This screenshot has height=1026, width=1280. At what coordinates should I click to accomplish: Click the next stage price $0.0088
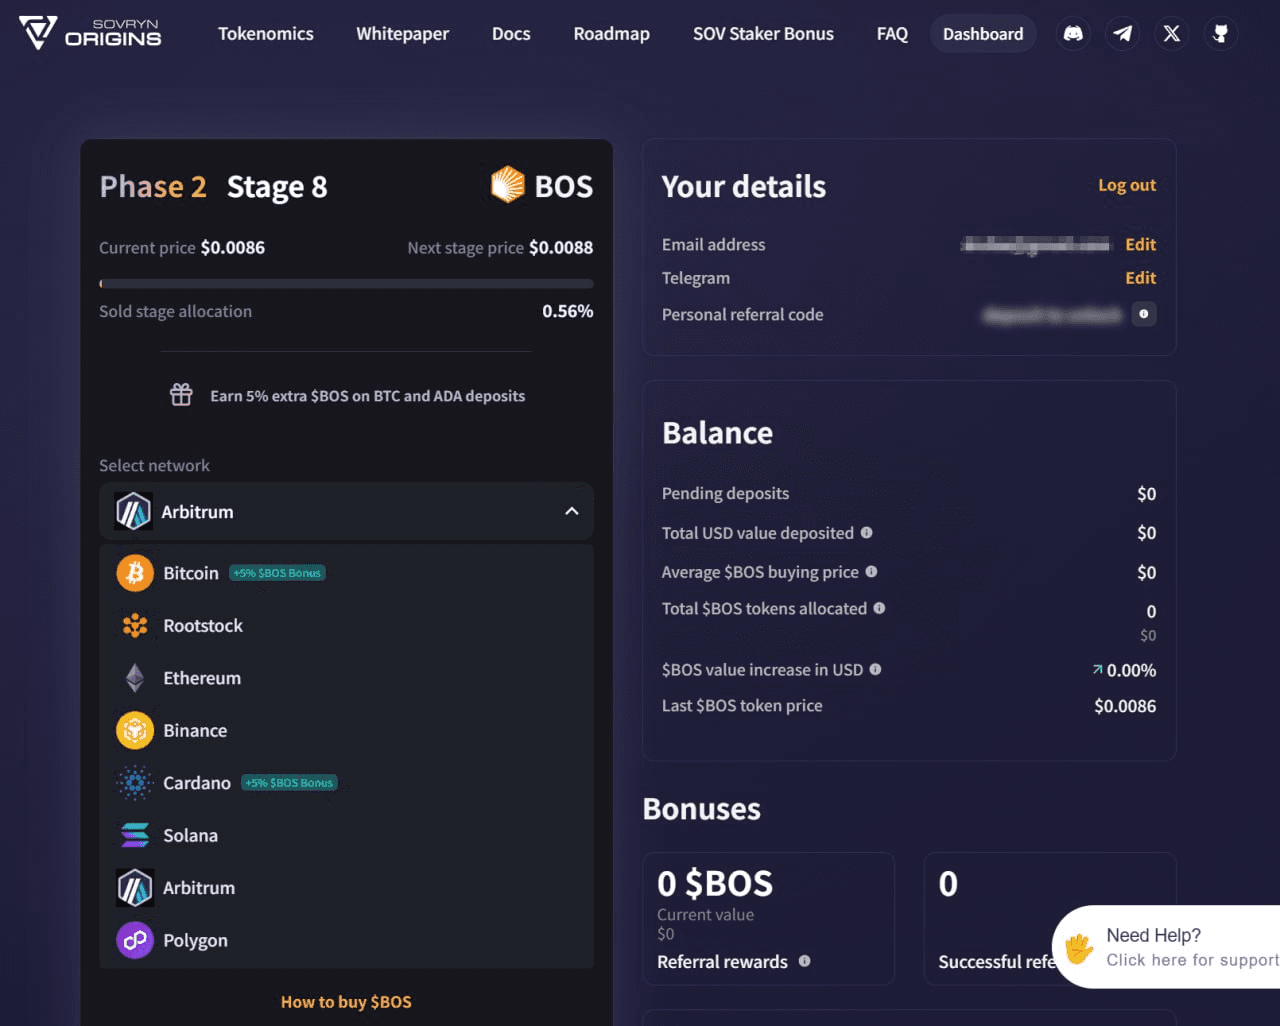[561, 247]
